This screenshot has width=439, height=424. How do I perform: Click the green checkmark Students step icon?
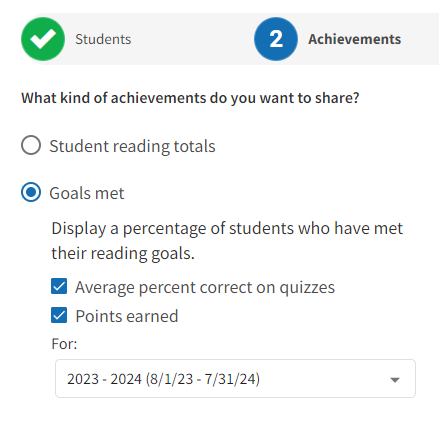(x=43, y=39)
